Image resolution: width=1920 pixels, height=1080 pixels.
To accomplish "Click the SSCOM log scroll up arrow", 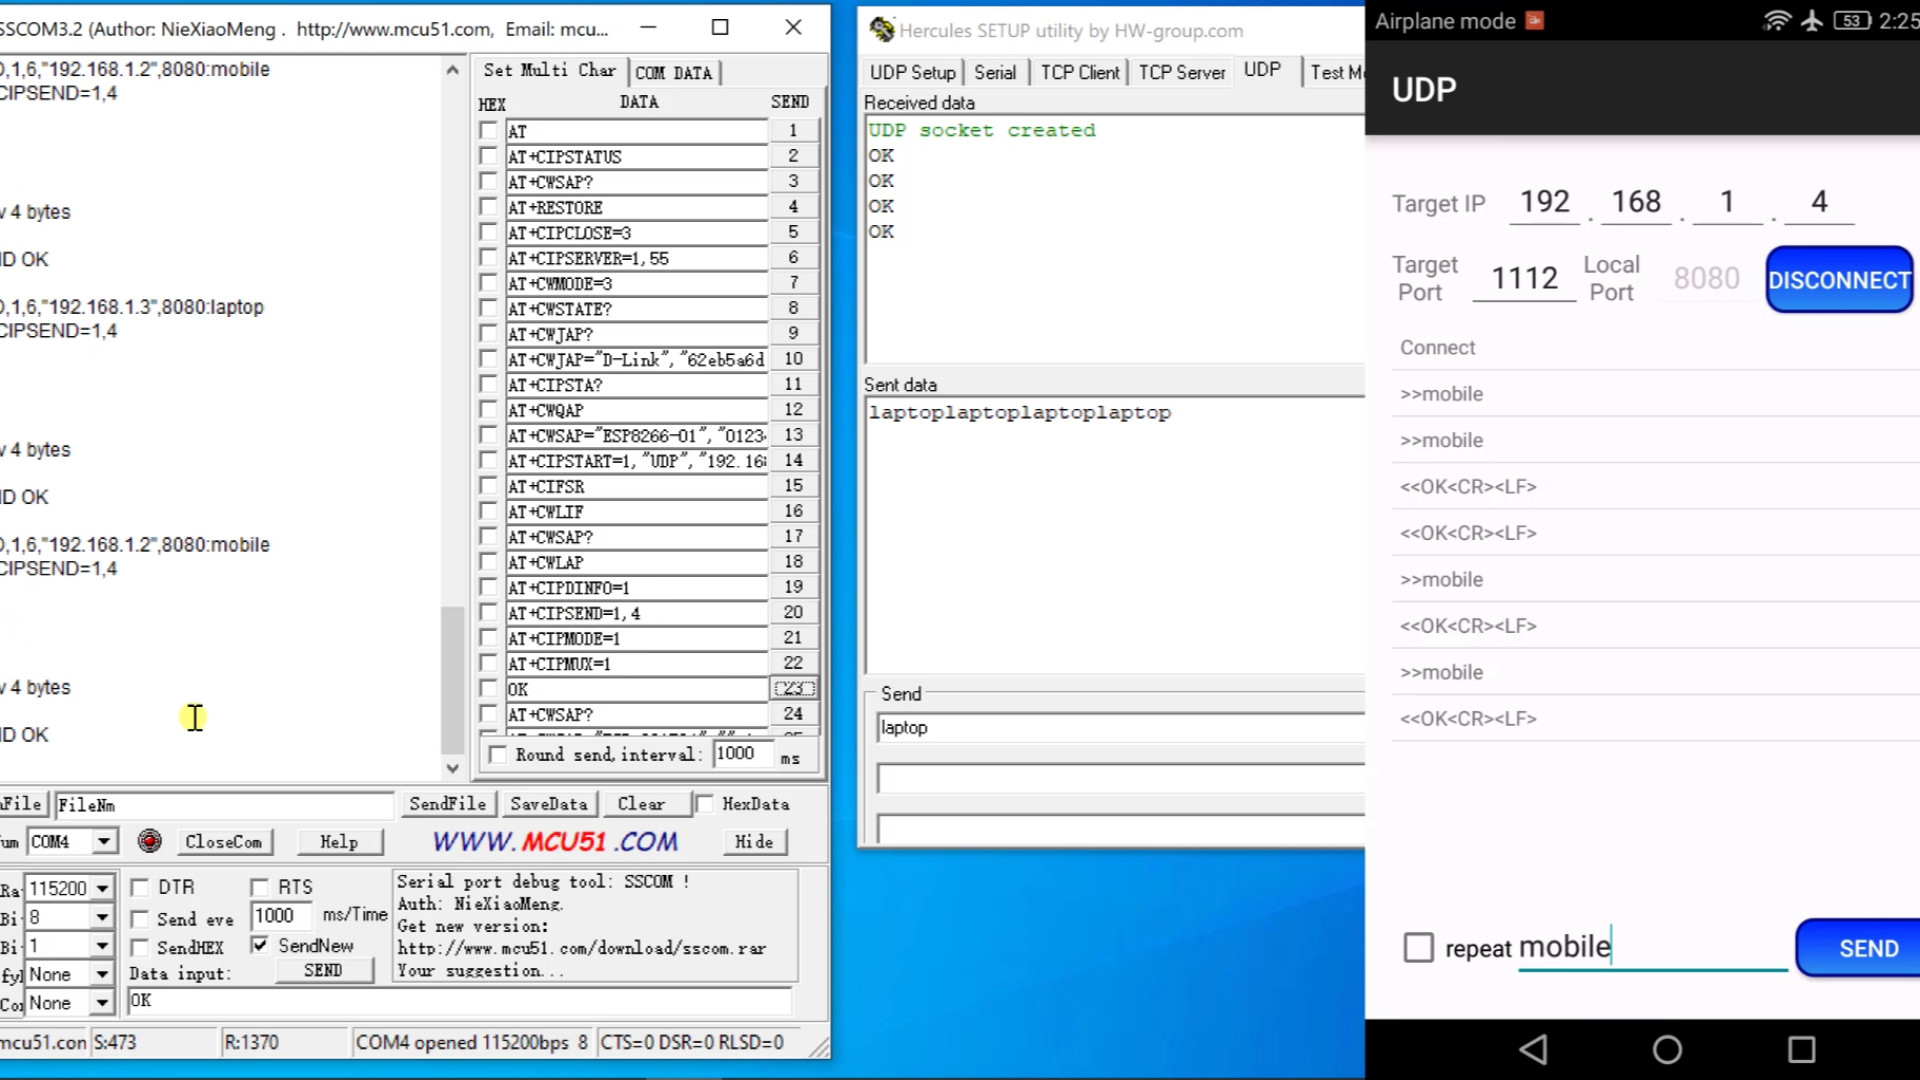I will coord(452,70).
